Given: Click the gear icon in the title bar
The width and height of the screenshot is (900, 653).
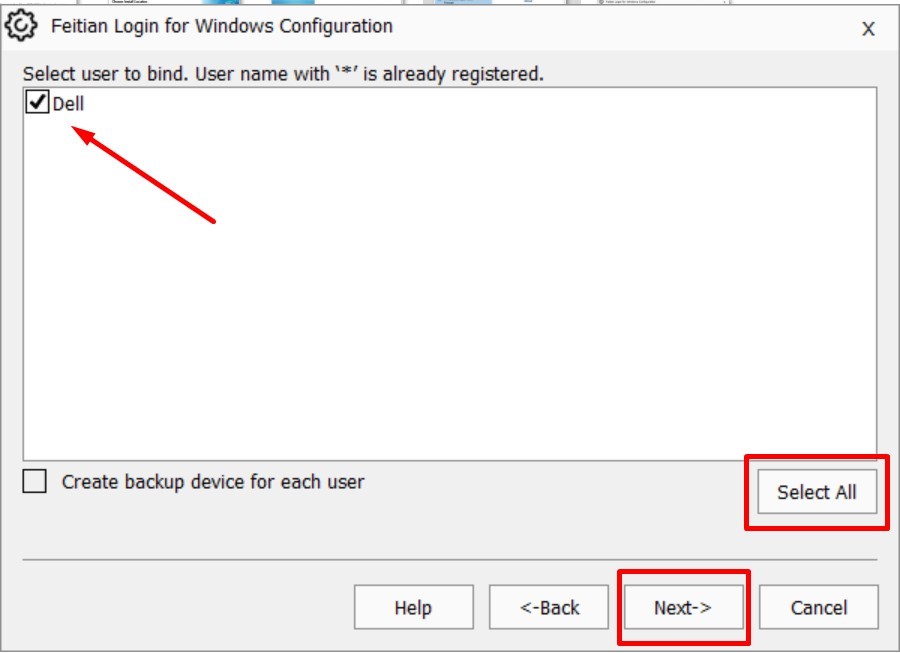Looking at the screenshot, I should click(22, 27).
